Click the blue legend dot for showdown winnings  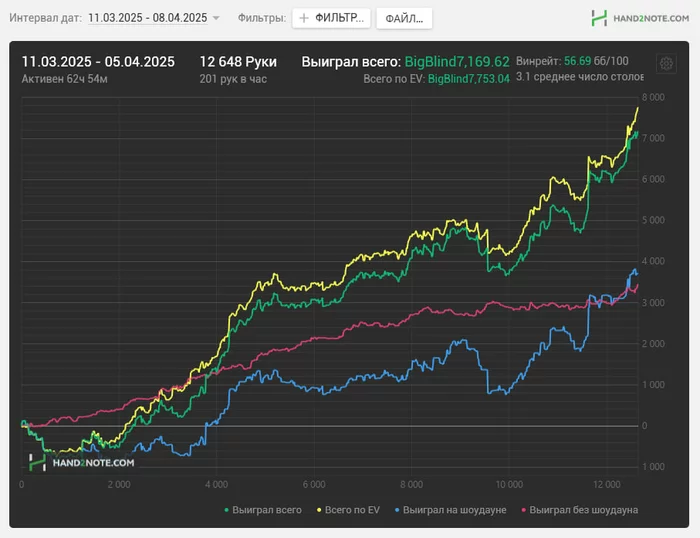397,510
